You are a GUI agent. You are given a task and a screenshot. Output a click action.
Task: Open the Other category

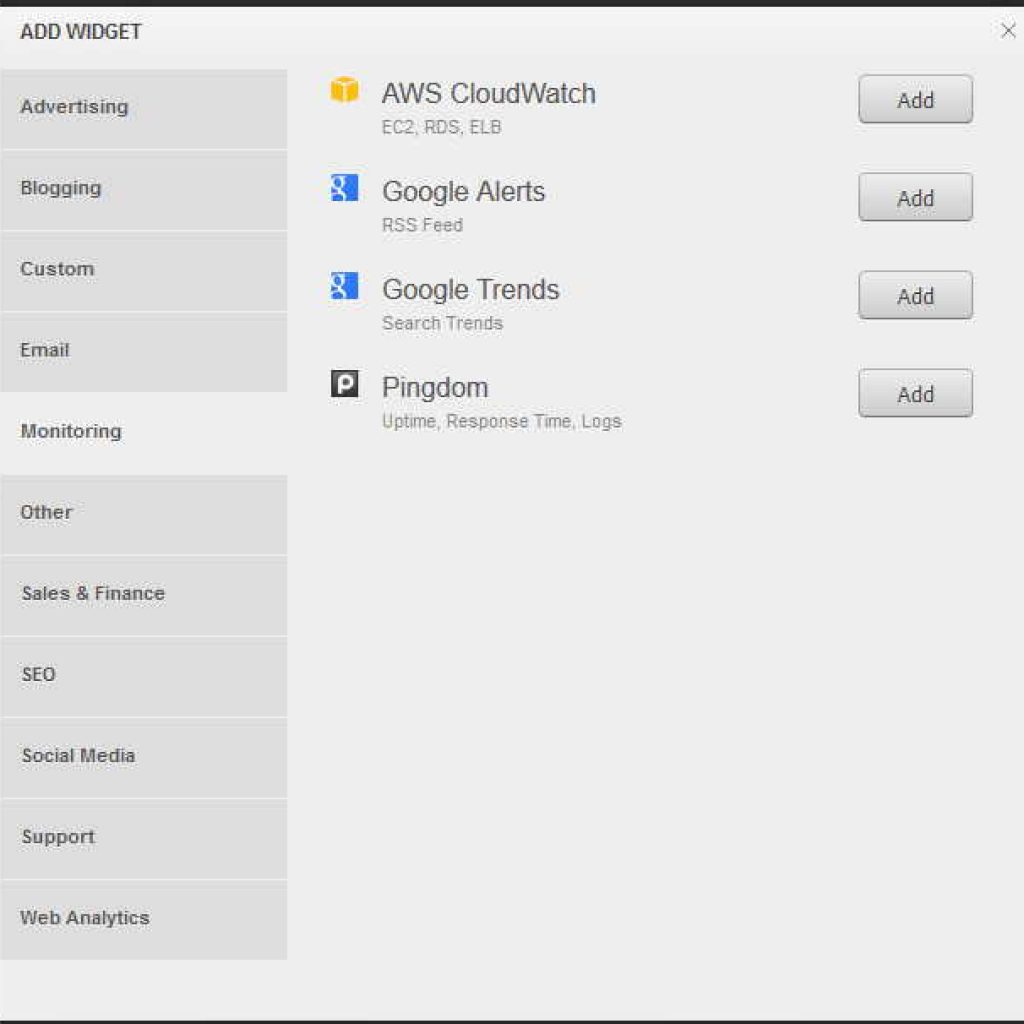tap(144, 515)
